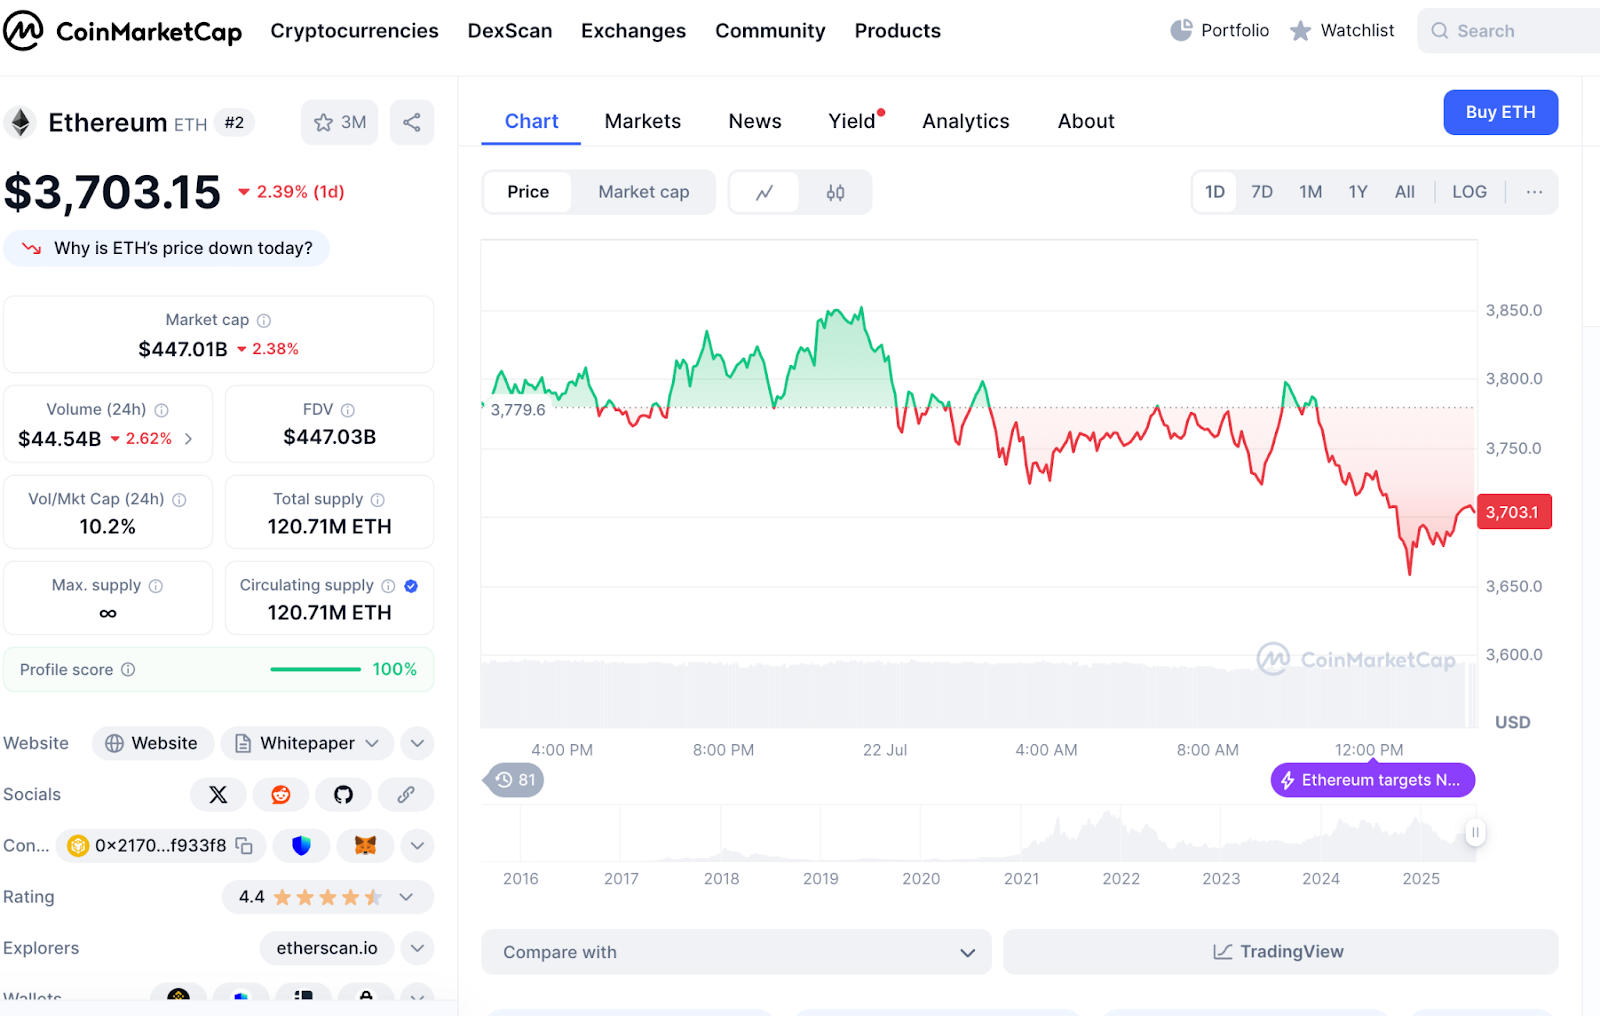Image resolution: width=1600 pixels, height=1016 pixels.
Task: Click the Ethereum targets N... news marker
Action: coord(1372,780)
